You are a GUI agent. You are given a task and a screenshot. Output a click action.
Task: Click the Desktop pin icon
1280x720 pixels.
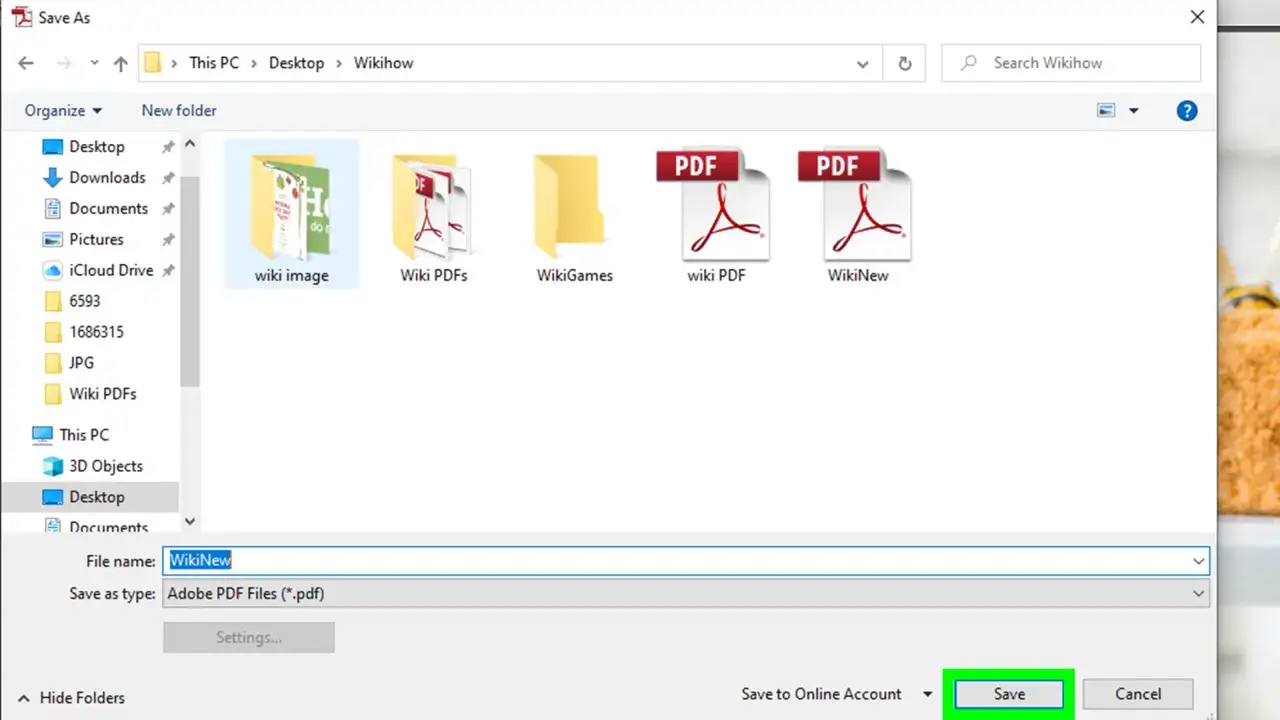168,147
